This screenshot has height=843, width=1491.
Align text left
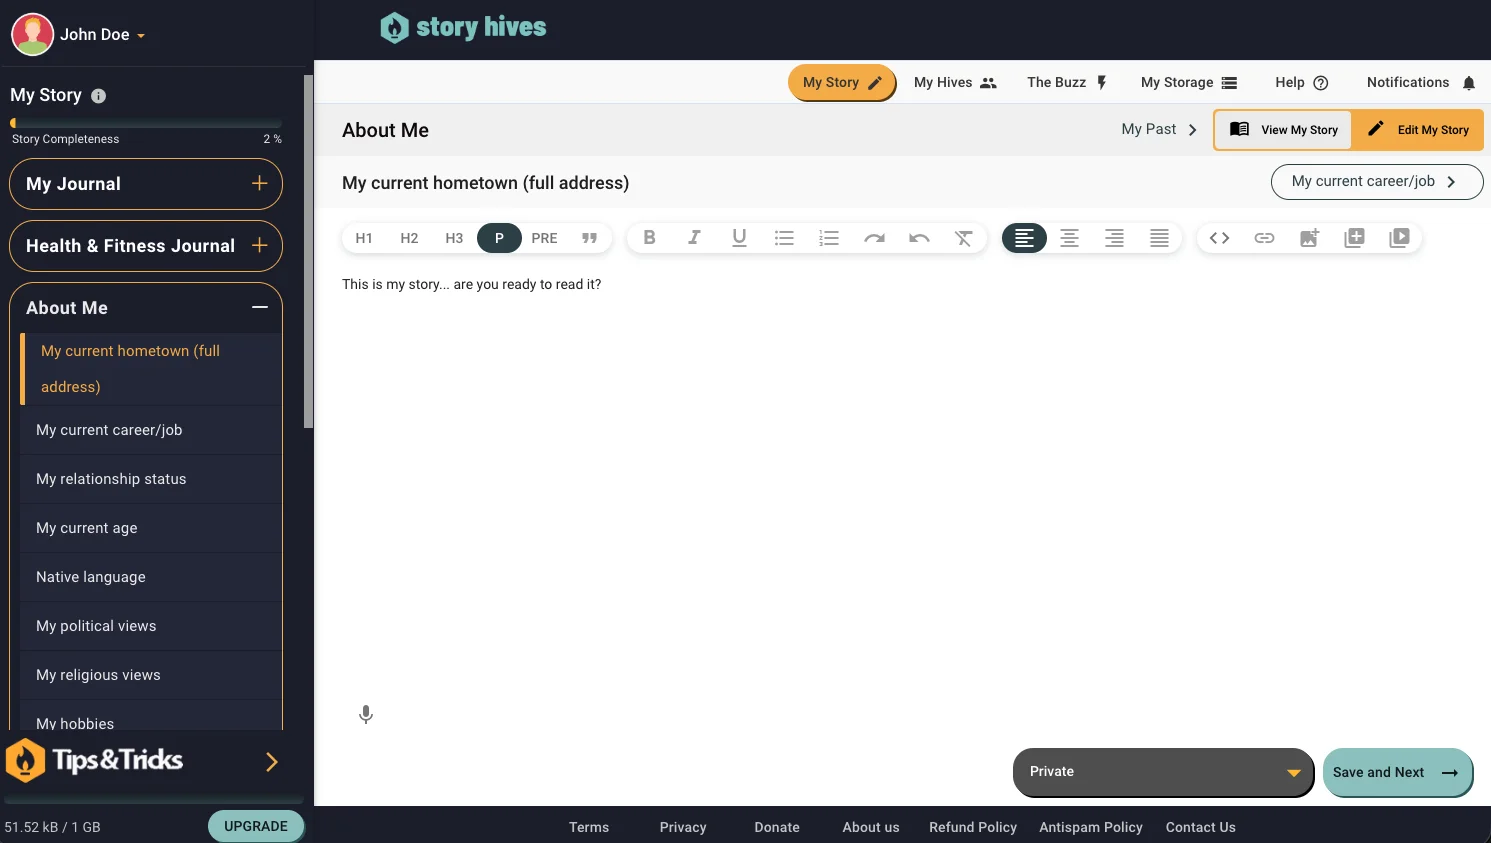point(1024,238)
